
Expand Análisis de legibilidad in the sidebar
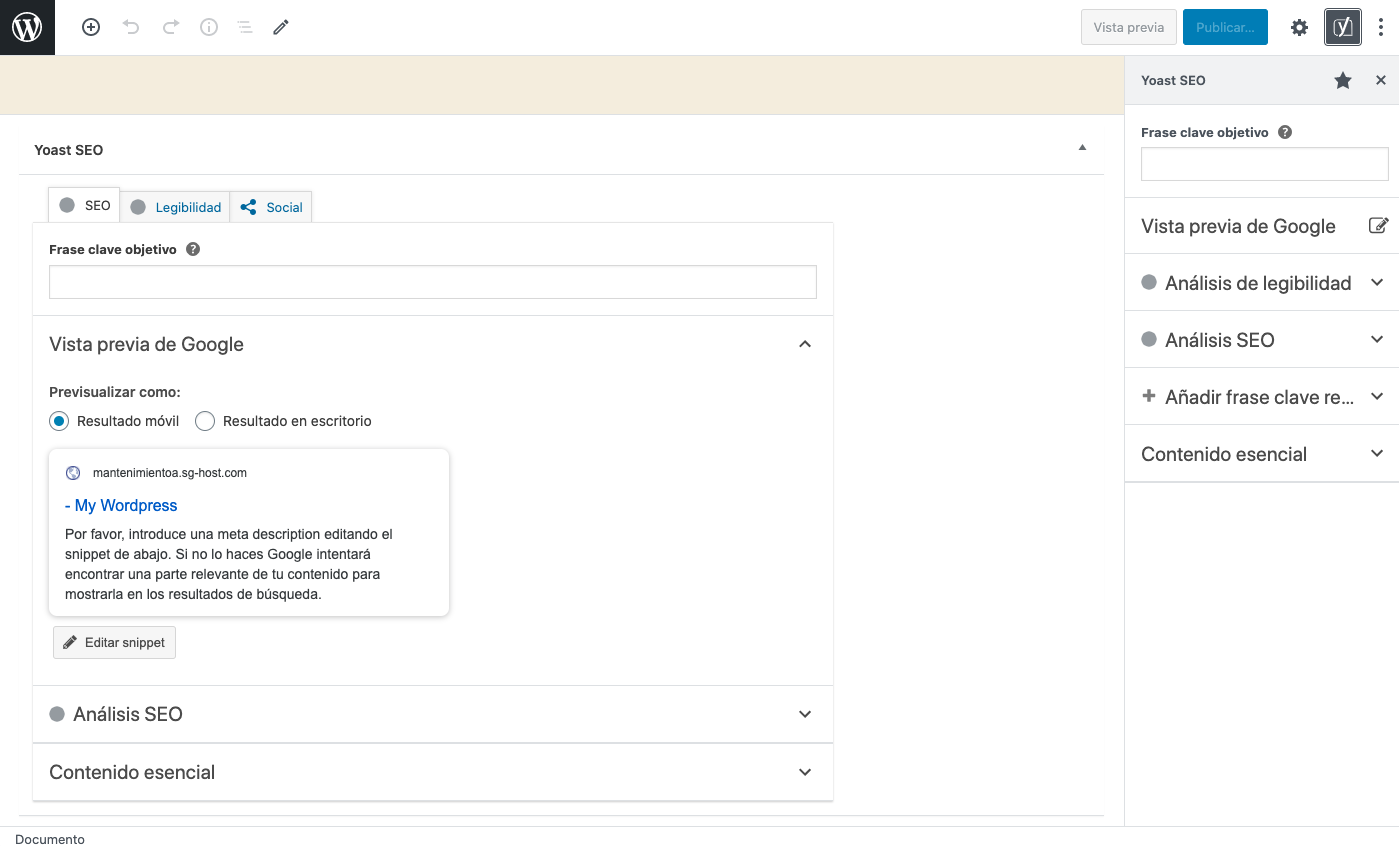1377,283
